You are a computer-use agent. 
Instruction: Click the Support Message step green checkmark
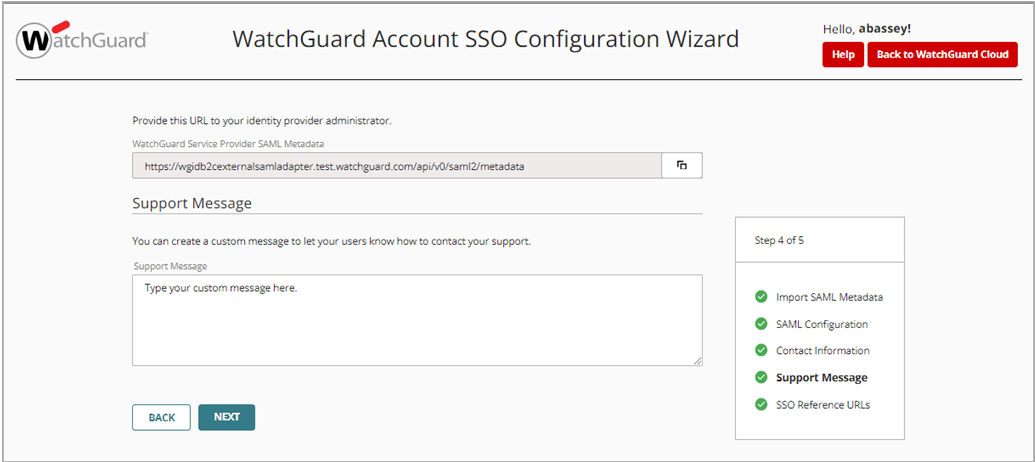click(x=761, y=377)
